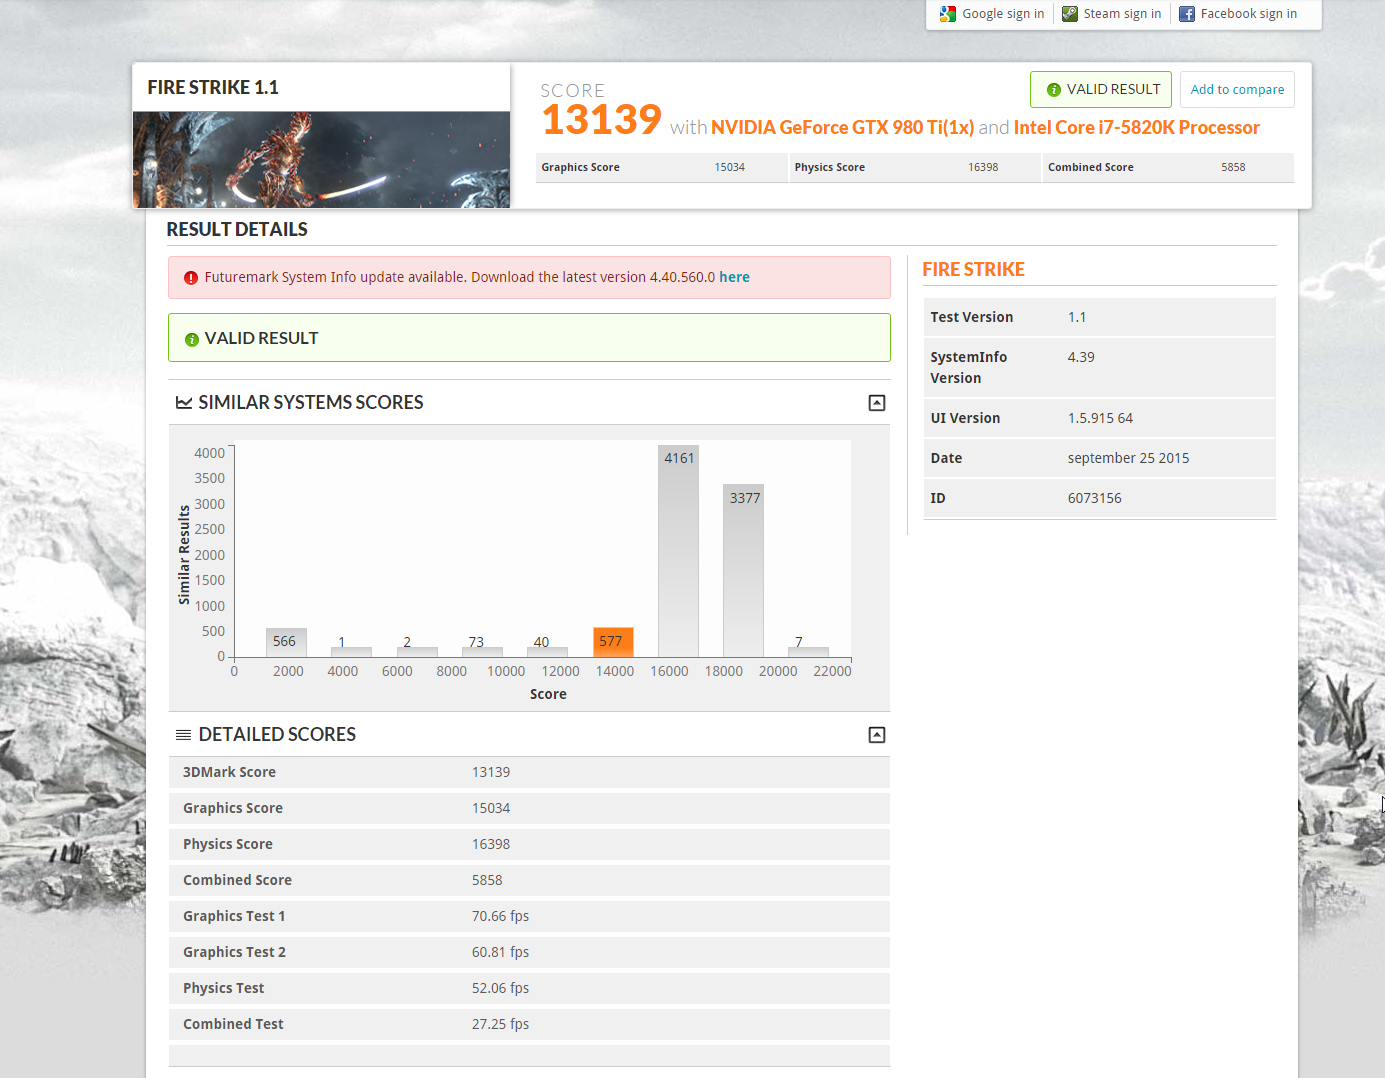Click Graphics Test 1 value 70.66 fps
The image size is (1385, 1078).
(500, 916)
